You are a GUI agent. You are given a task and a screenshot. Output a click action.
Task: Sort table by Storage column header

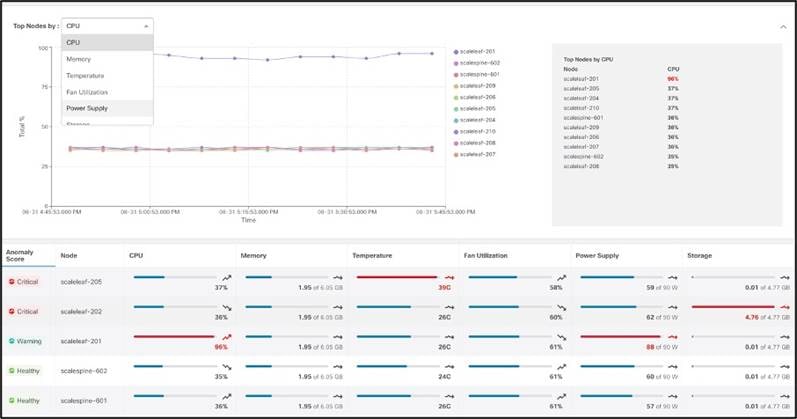click(699, 255)
